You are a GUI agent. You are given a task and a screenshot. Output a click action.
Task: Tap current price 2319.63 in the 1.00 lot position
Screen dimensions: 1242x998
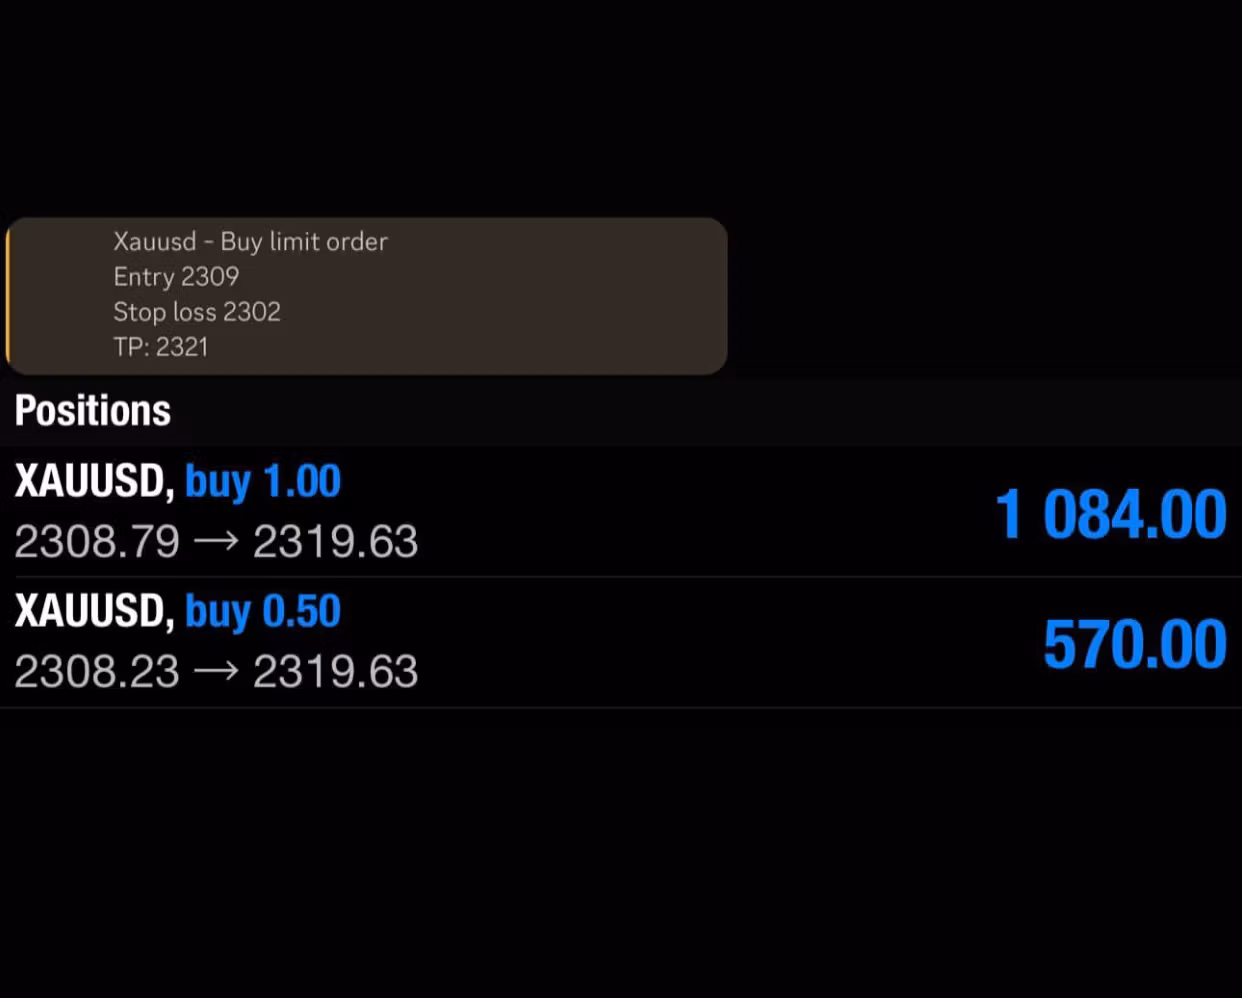335,542
